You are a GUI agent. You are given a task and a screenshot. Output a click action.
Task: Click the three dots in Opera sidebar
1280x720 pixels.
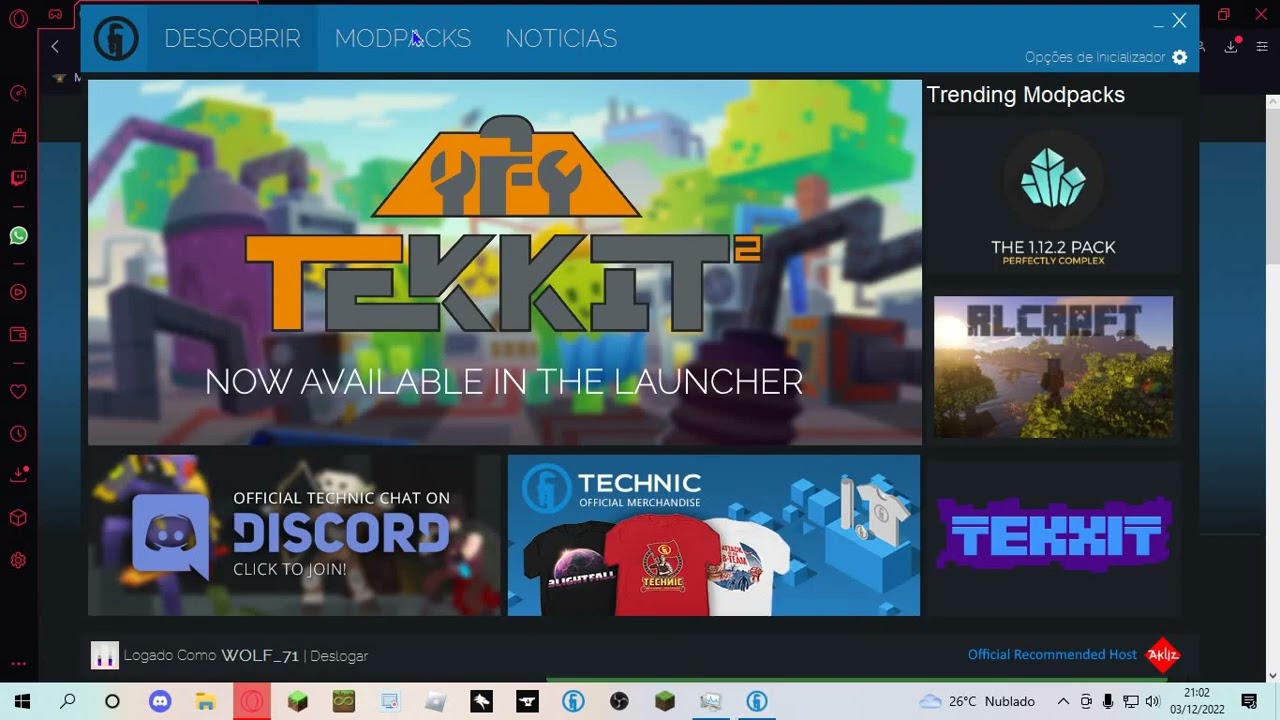[18, 663]
